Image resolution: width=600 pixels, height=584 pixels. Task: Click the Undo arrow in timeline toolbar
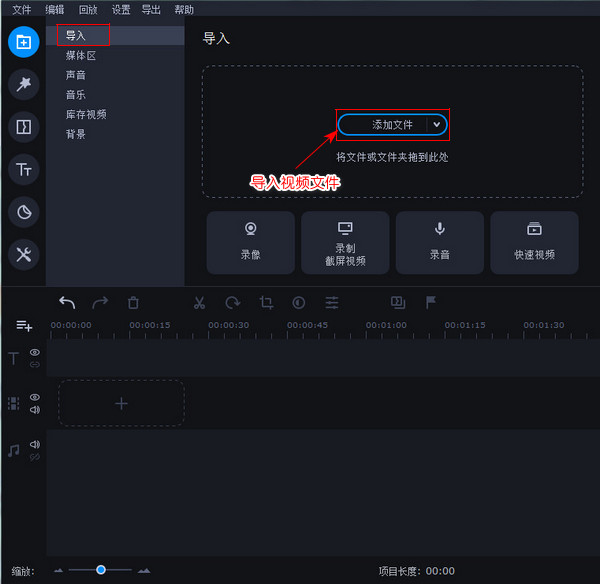[x=67, y=303]
